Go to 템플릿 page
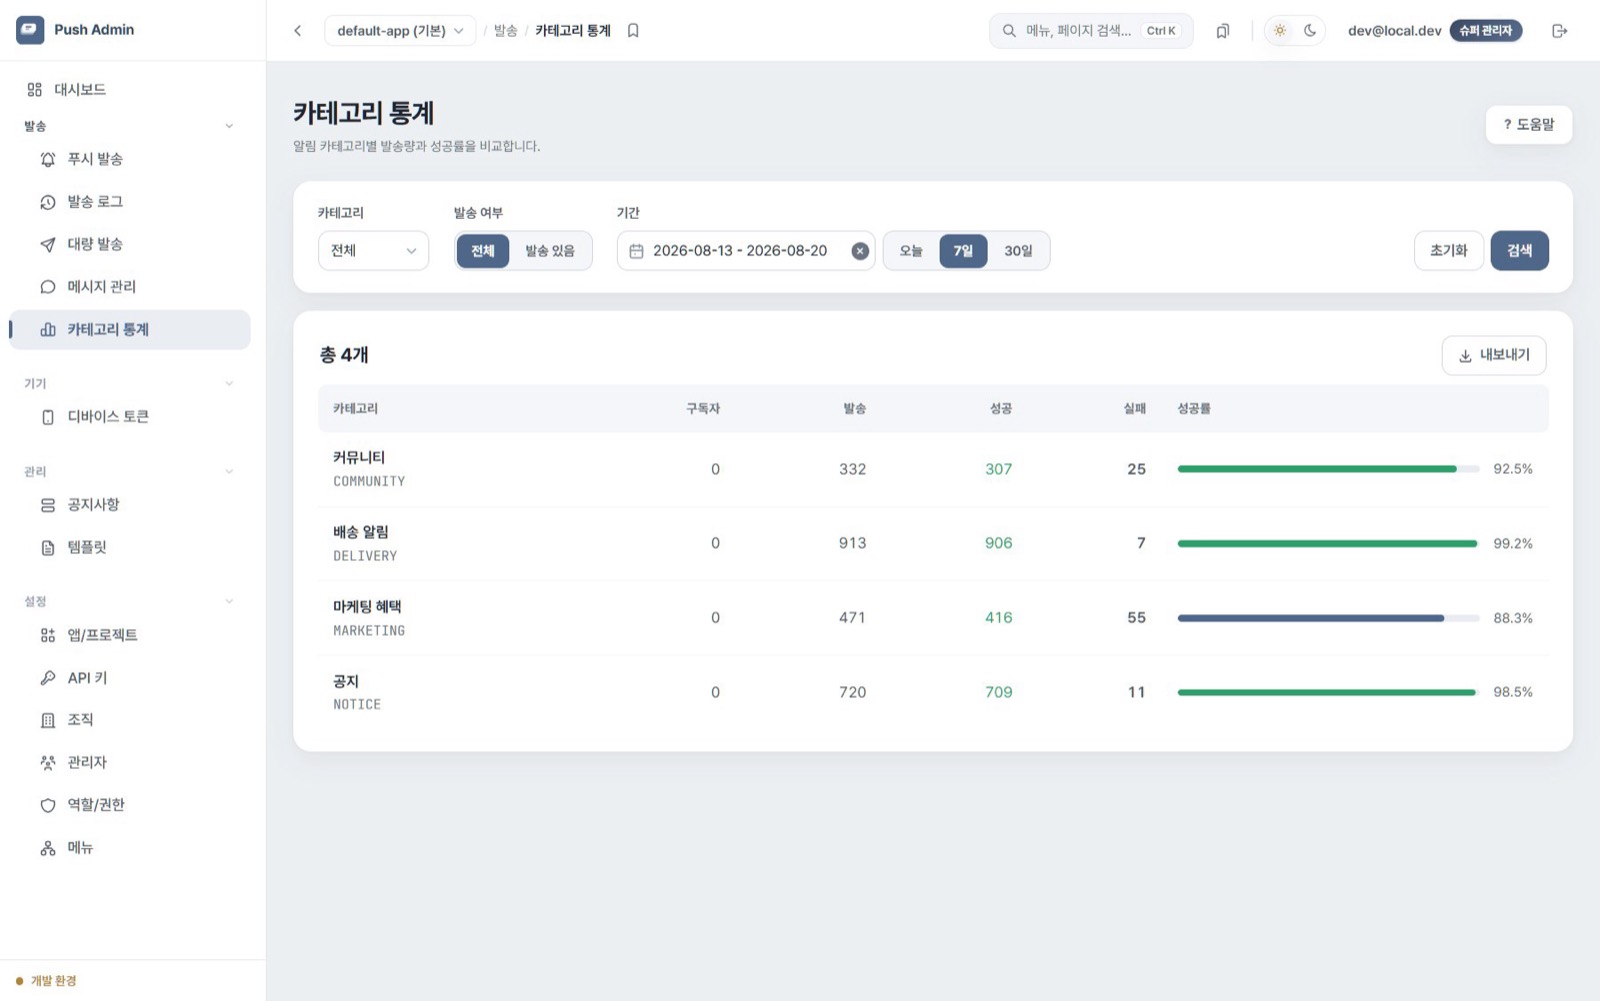The image size is (1600, 1001). coord(130,547)
